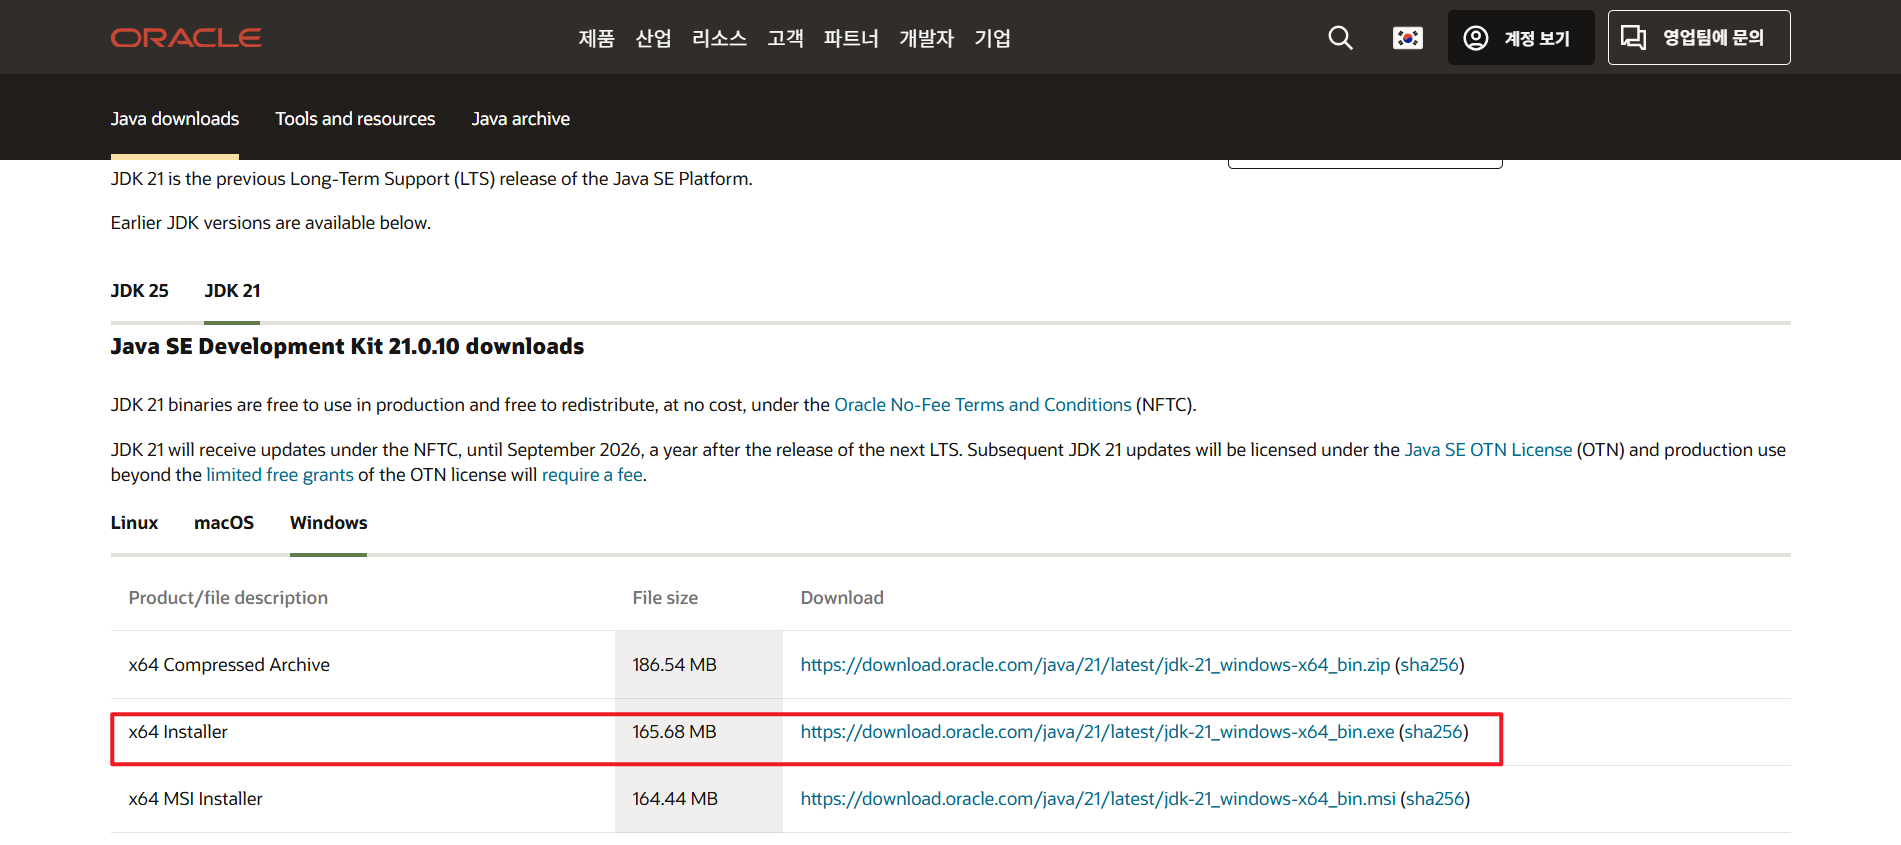Open sha256 for the x64 MSI Installer
Viewport: 1901px width, 845px height.
point(1435,799)
